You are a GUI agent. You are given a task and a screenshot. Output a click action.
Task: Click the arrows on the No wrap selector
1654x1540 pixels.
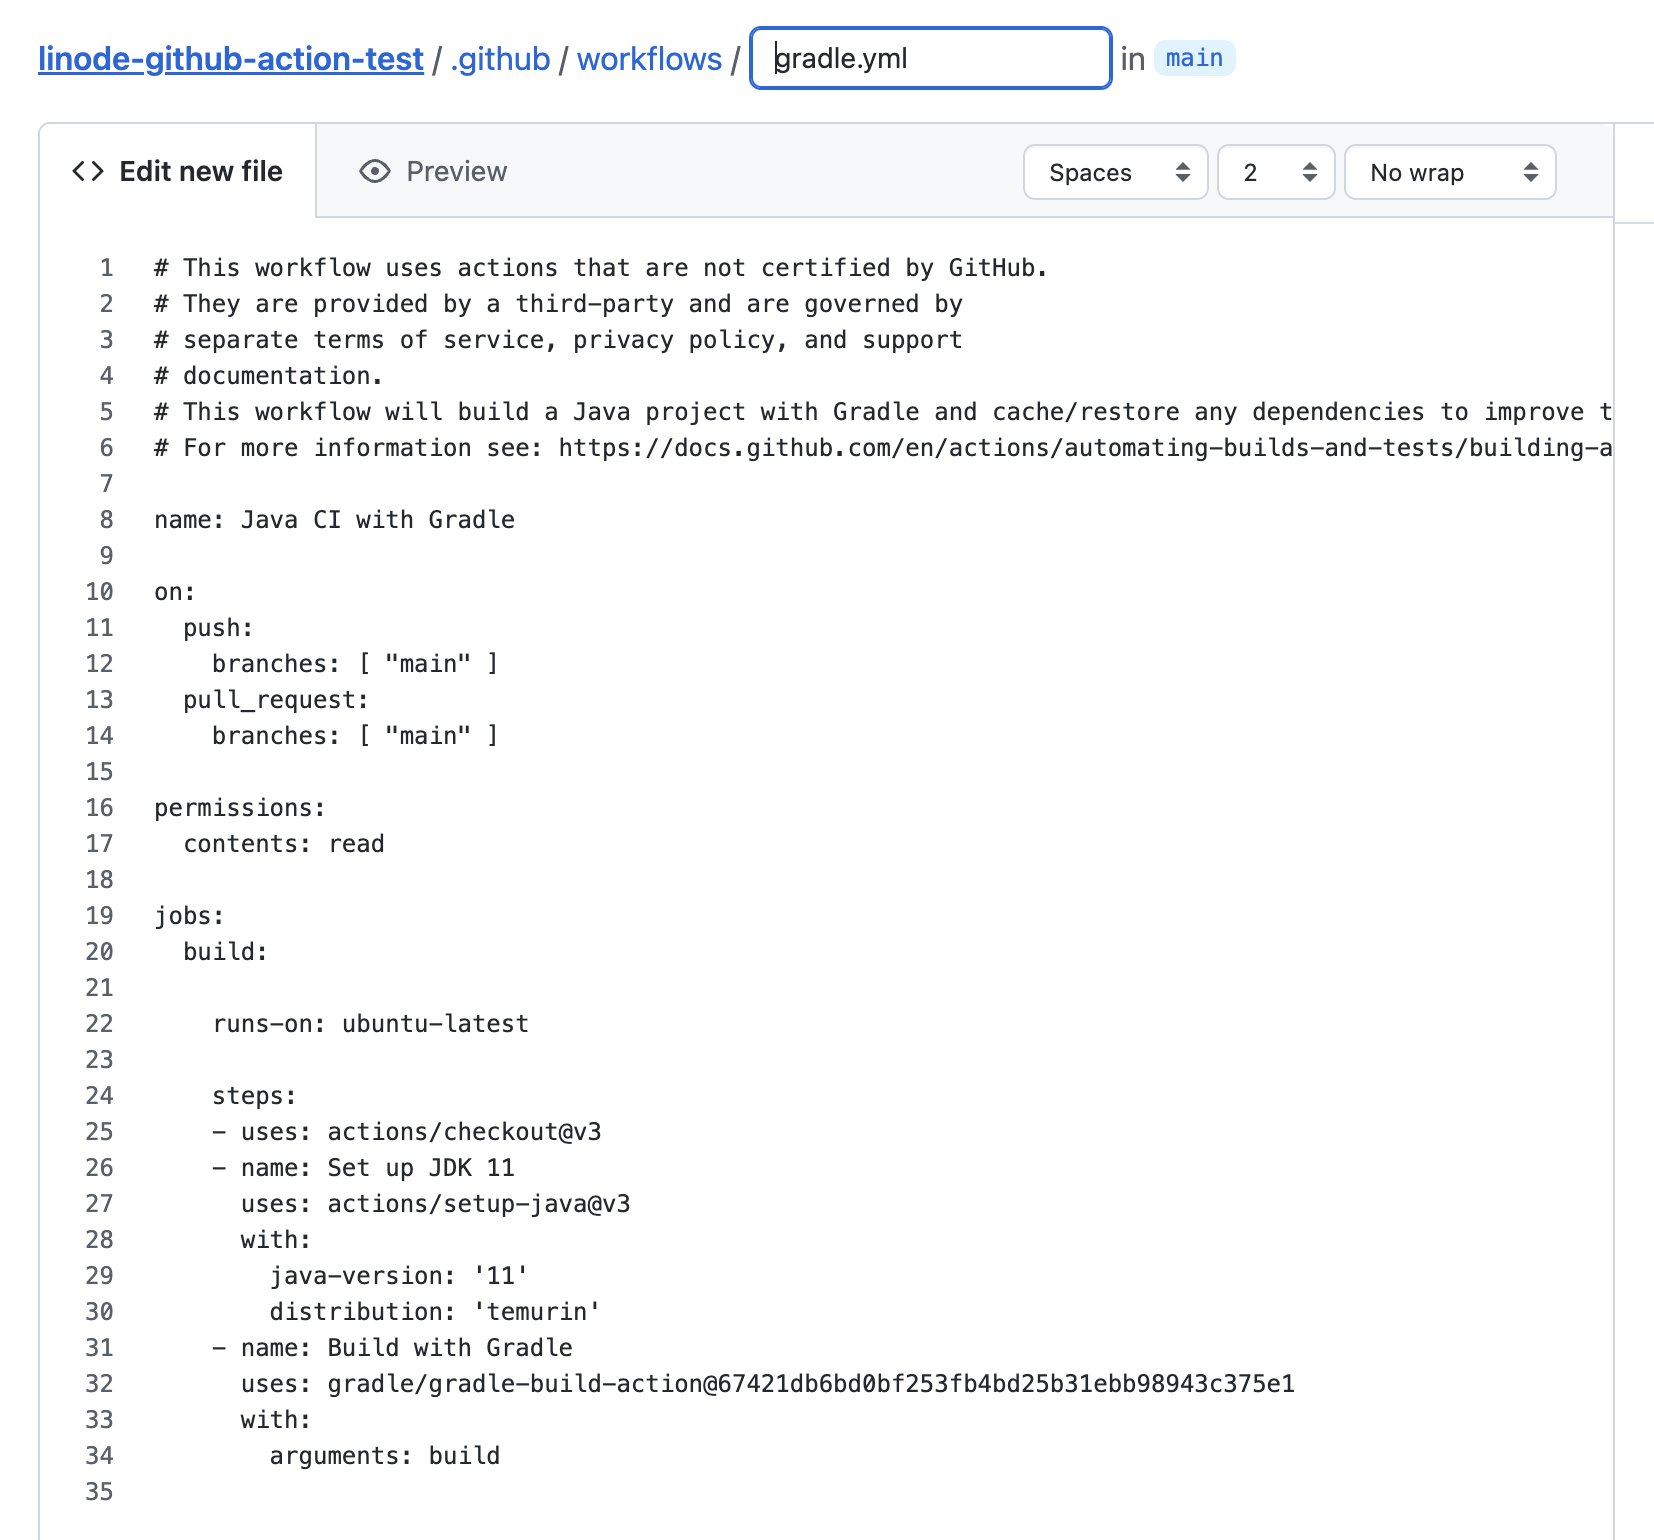pyautogui.click(x=1531, y=172)
